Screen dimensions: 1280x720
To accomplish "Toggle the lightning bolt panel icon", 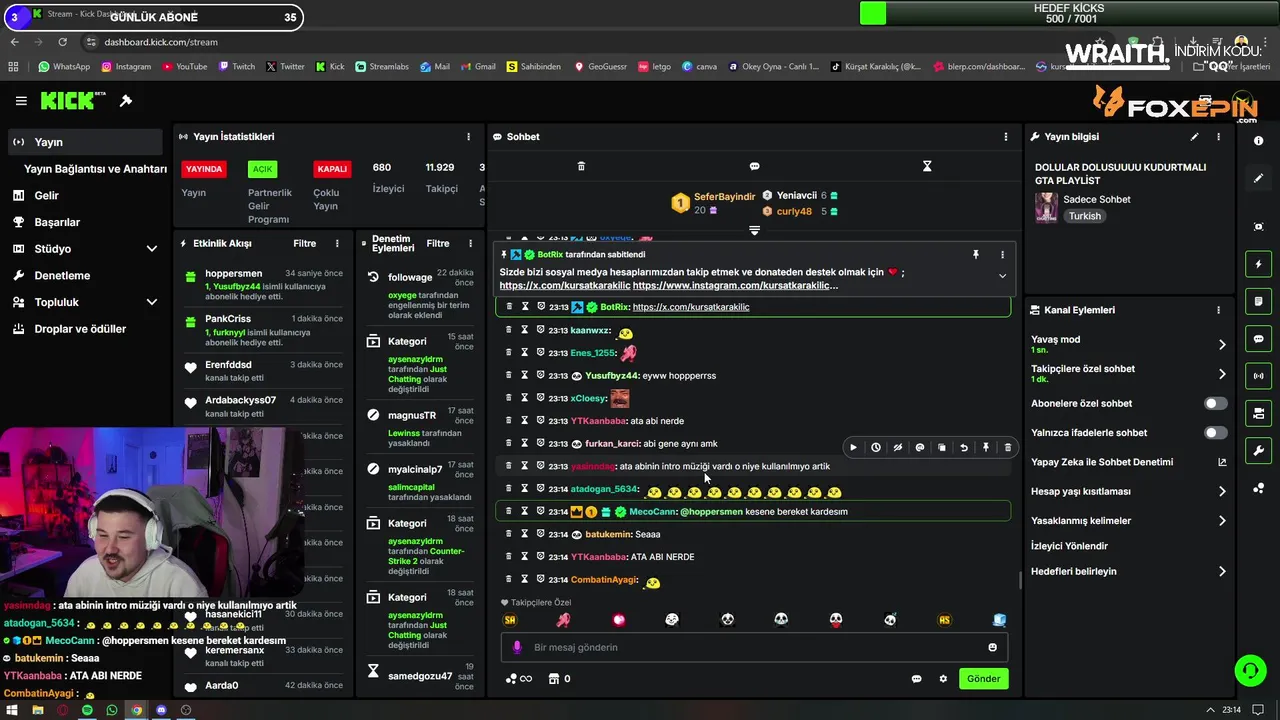I will tap(1258, 264).
